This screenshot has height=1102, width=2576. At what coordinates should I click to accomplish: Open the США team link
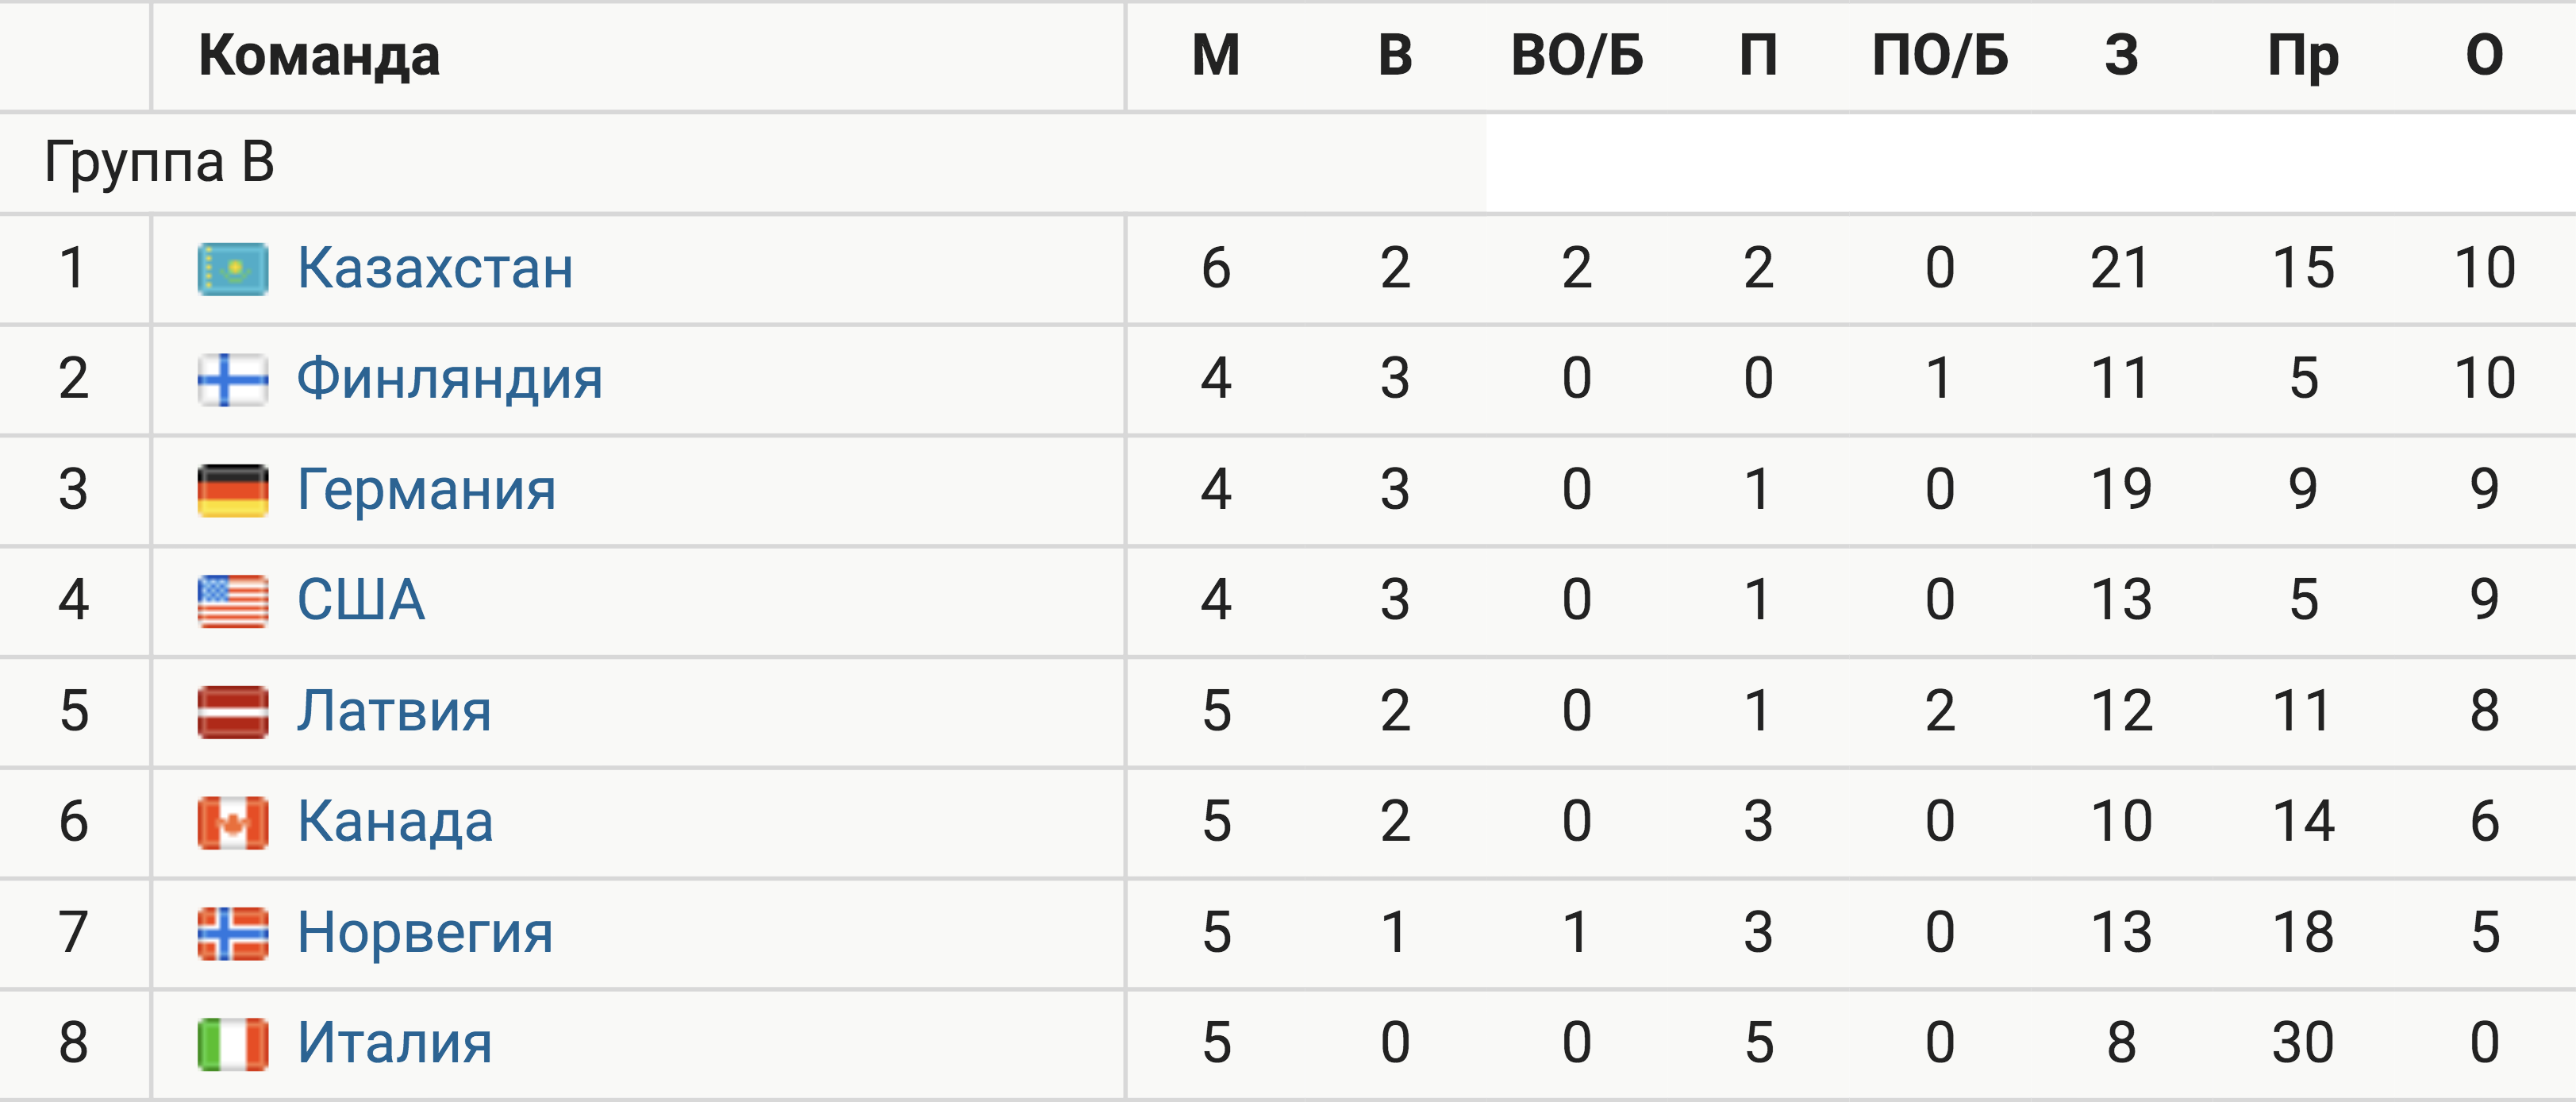coord(361,600)
